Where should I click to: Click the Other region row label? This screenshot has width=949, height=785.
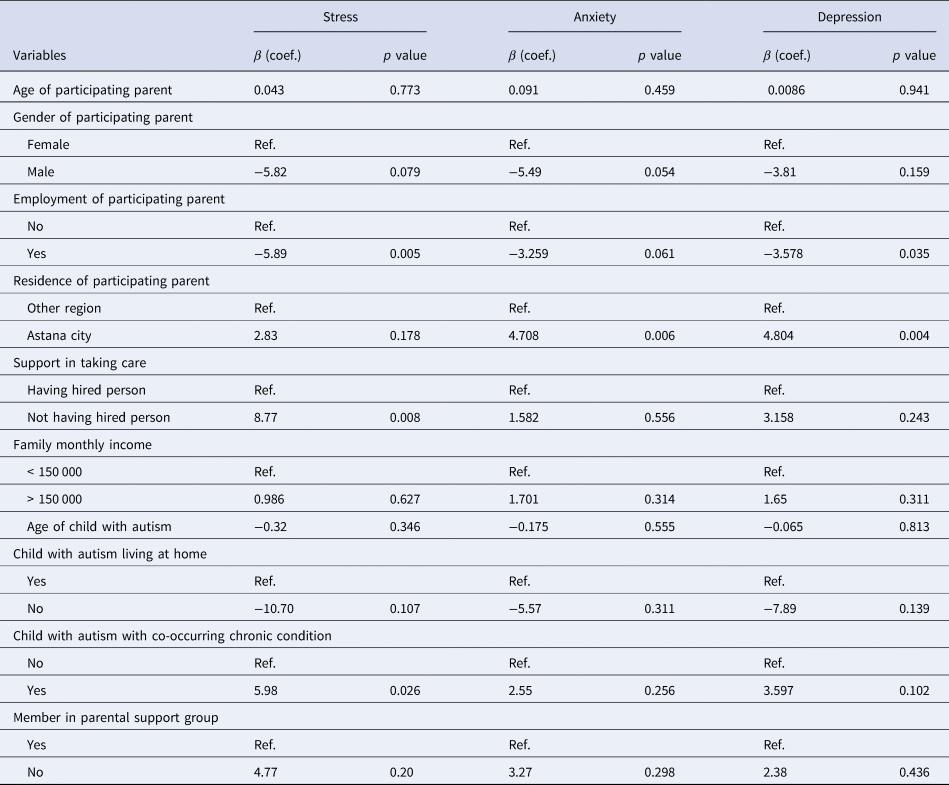(x=64, y=308)
